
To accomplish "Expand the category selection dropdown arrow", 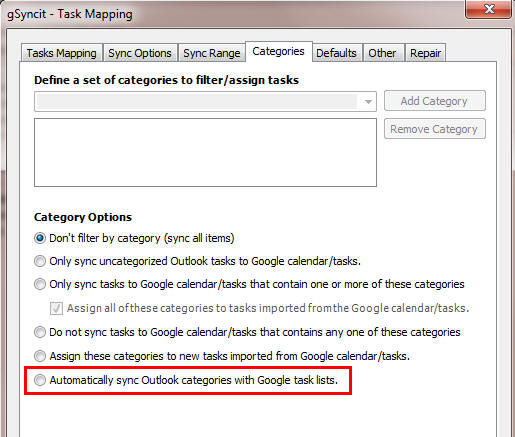I will (368, 102).
